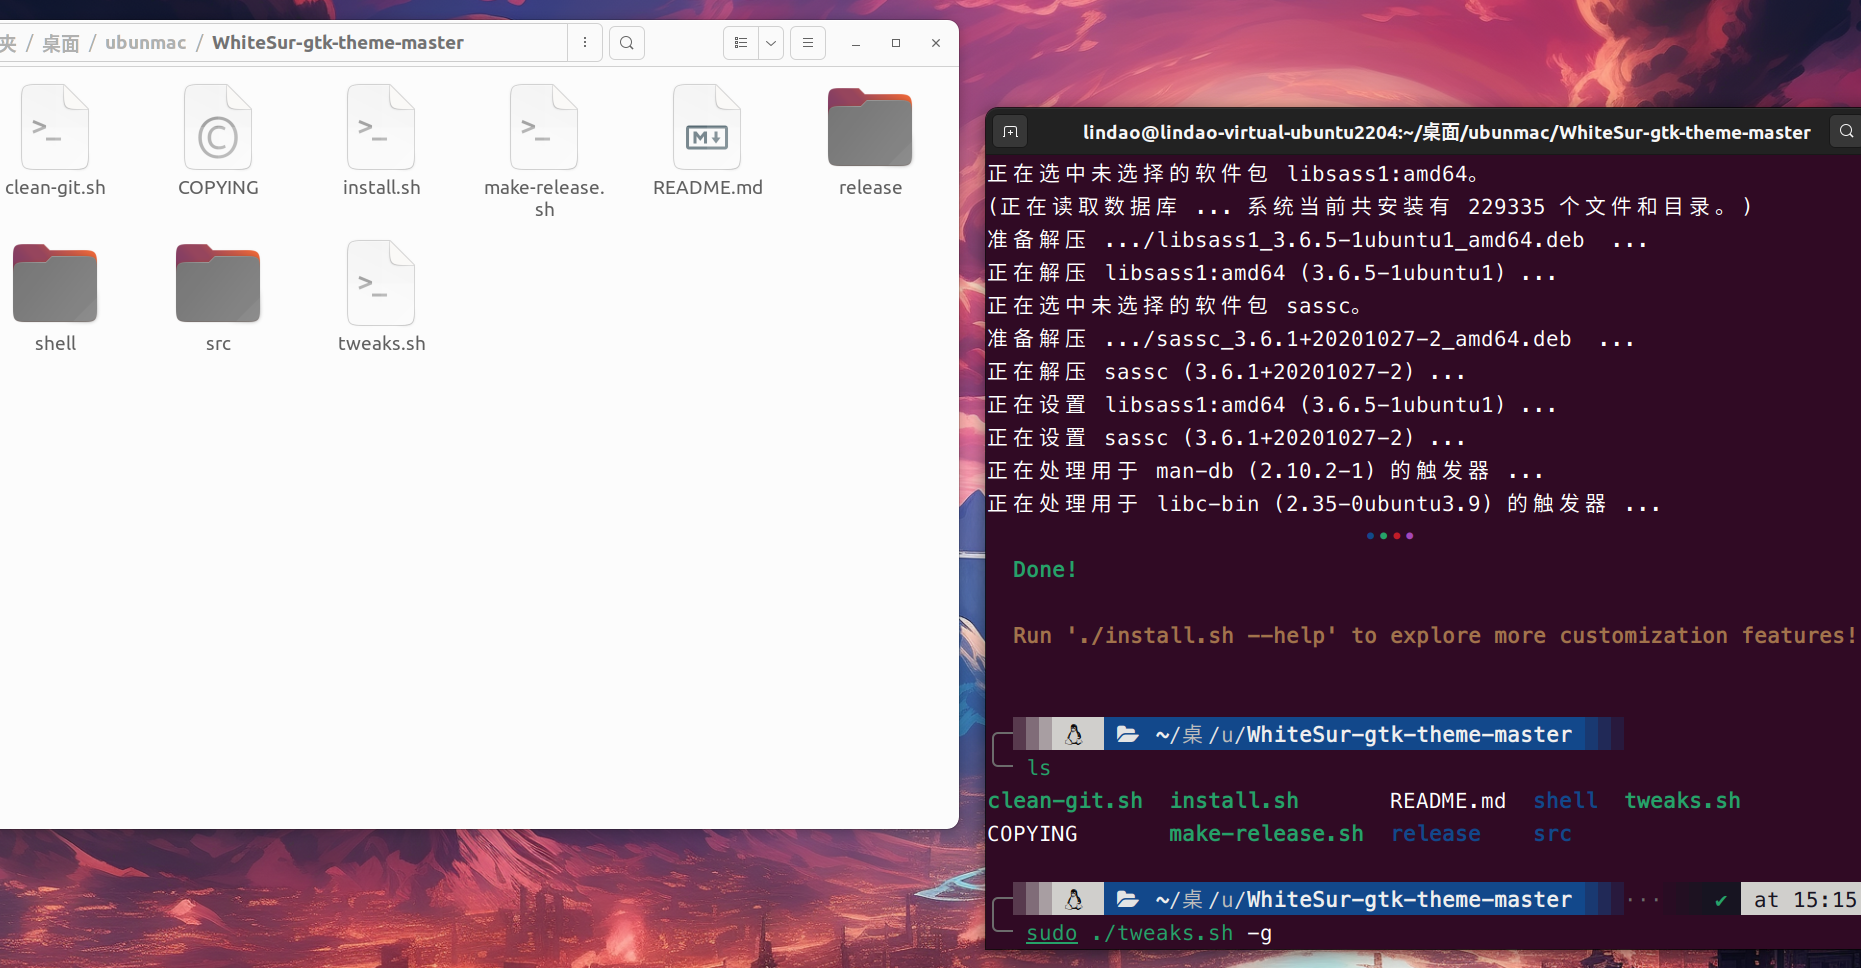Open the release folder icon
The image size is (1861, 968).
point(870,127)
